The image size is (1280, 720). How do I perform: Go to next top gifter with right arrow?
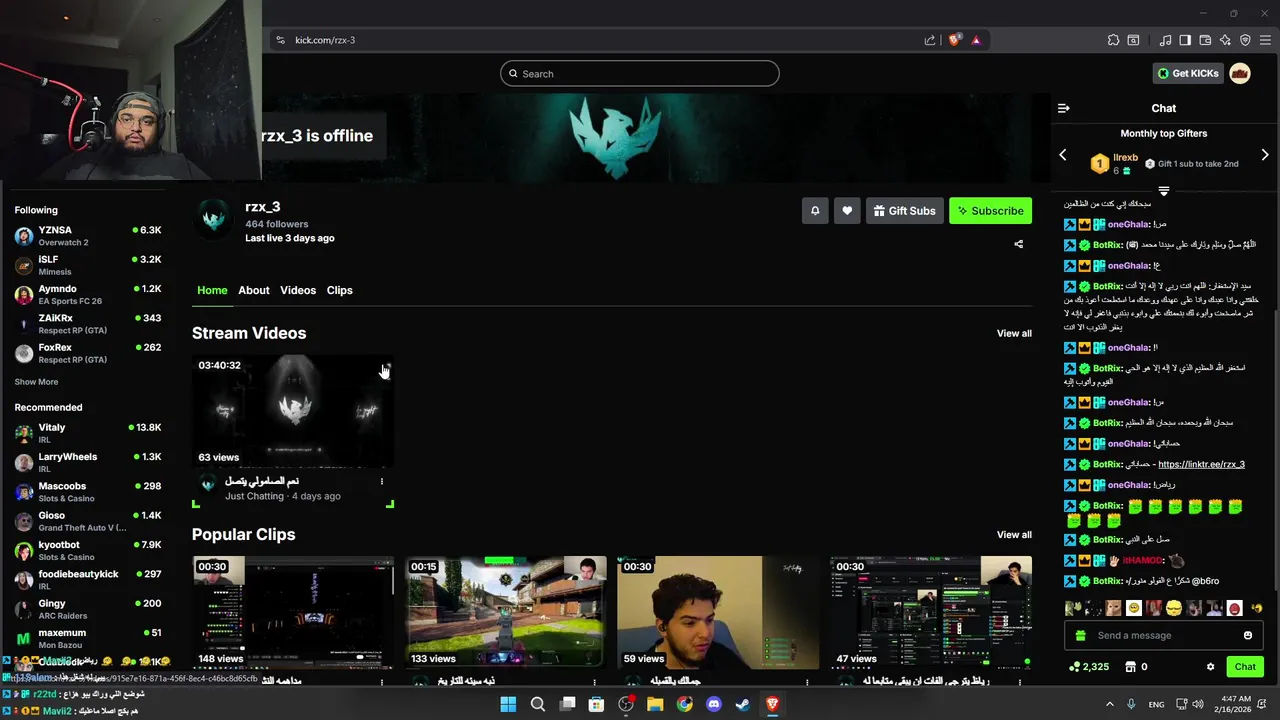point(1265,155)
